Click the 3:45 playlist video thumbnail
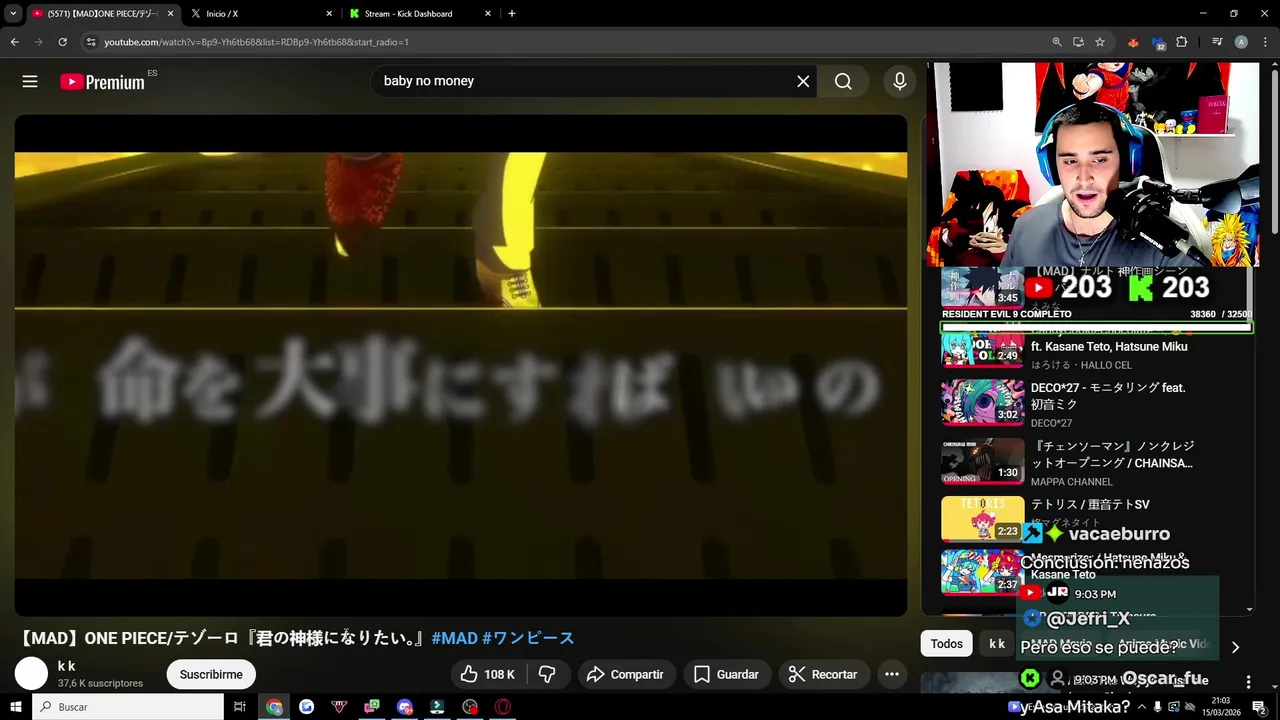Viewport: 1280px width, 720px height. coord(982,287)
